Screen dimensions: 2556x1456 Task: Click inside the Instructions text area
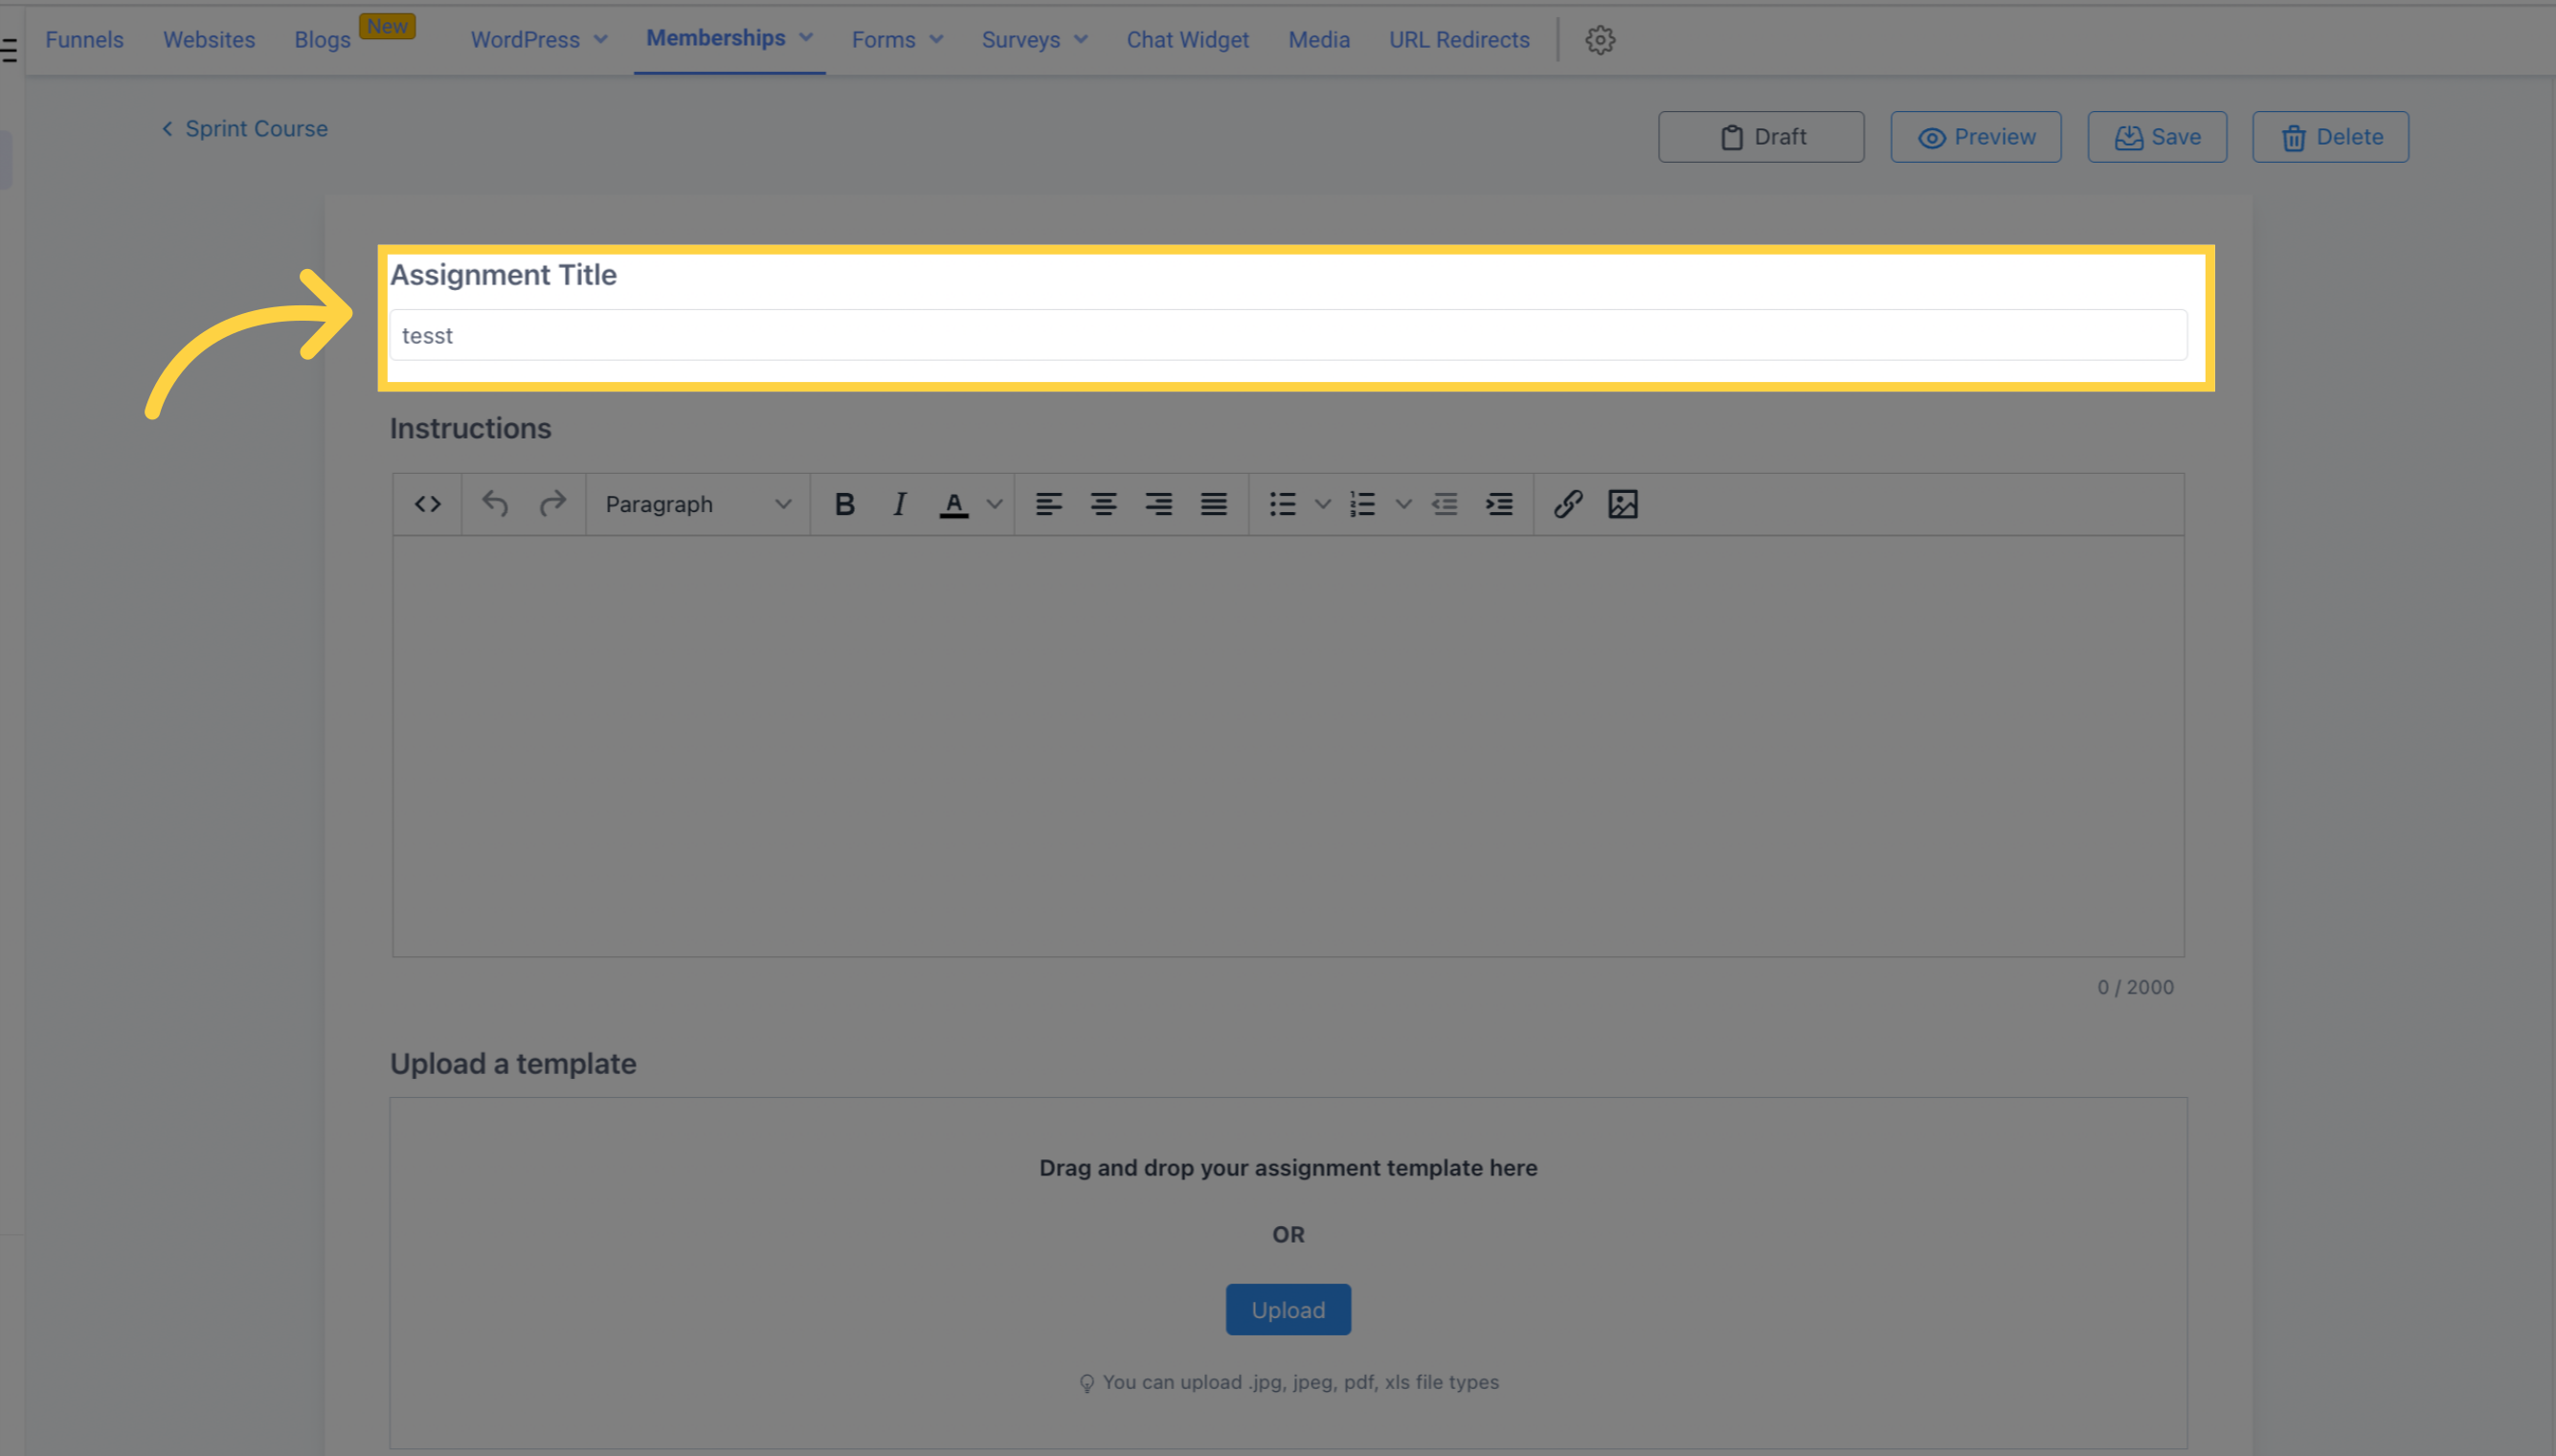coord(1288,745)
